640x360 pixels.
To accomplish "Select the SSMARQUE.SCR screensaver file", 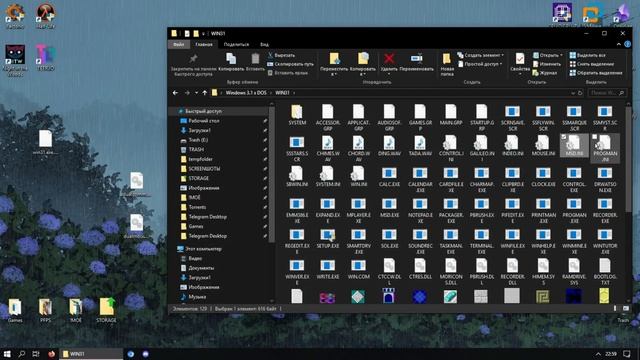I will click(574, 111).
